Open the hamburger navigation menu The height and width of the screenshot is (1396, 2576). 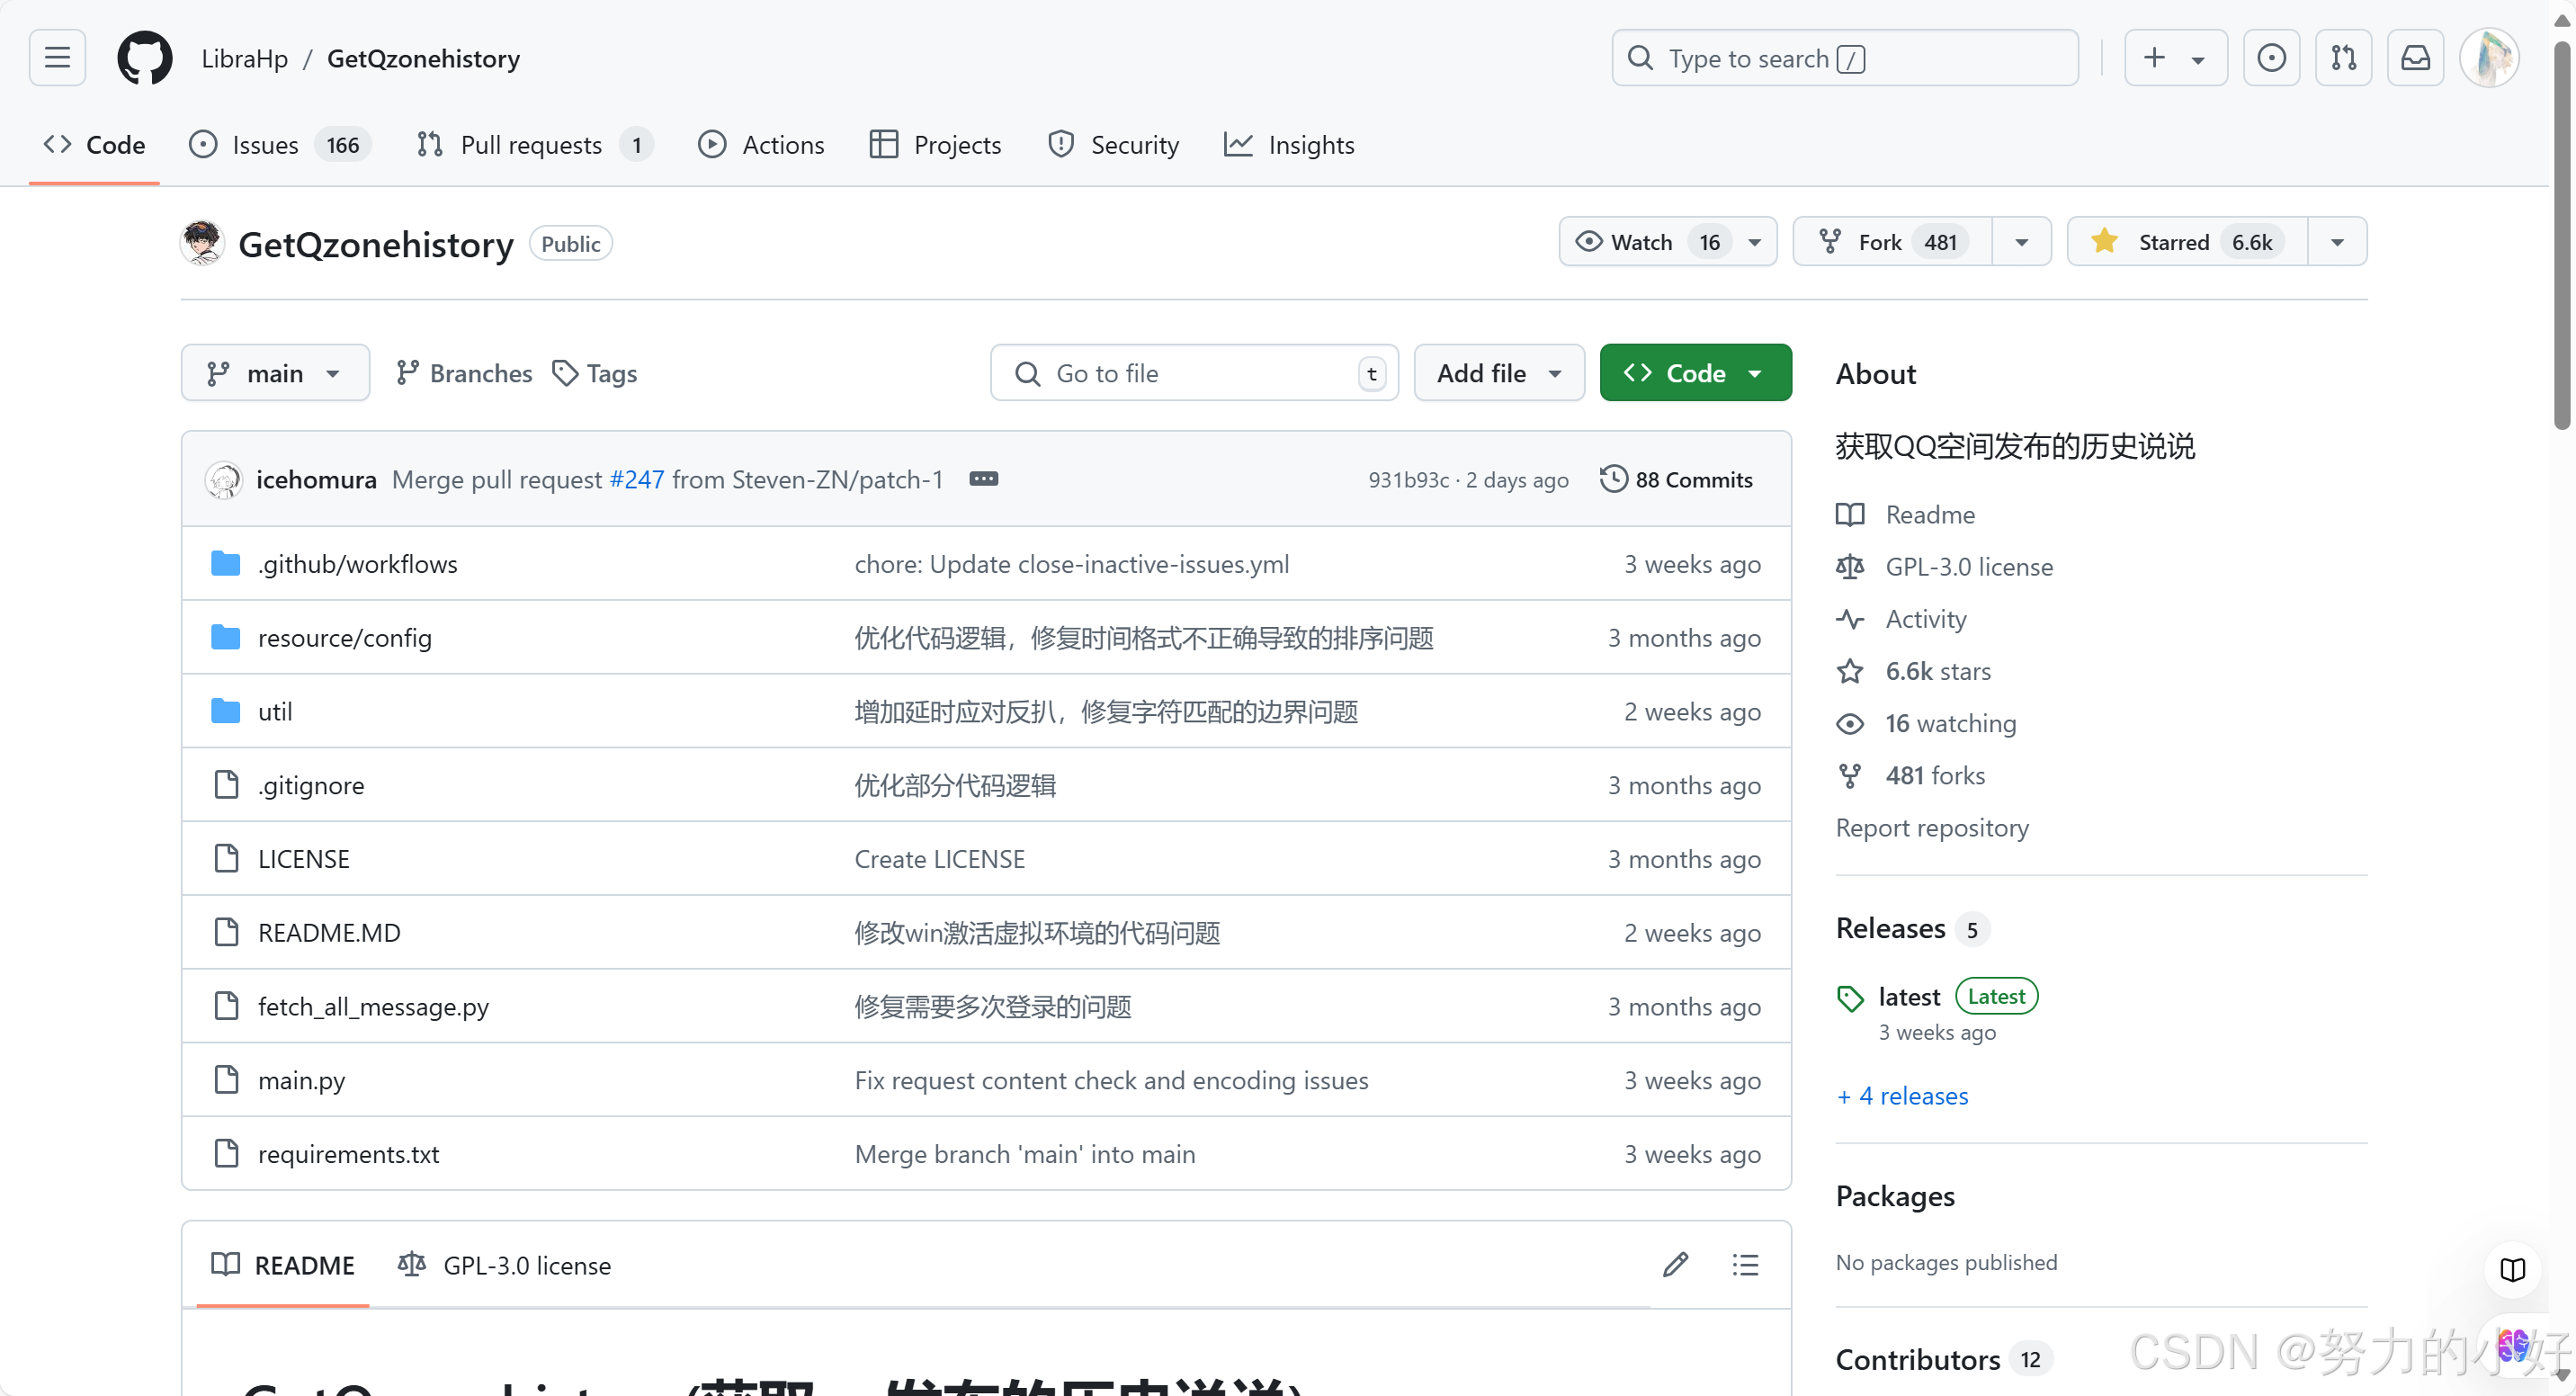pos(57,58)
